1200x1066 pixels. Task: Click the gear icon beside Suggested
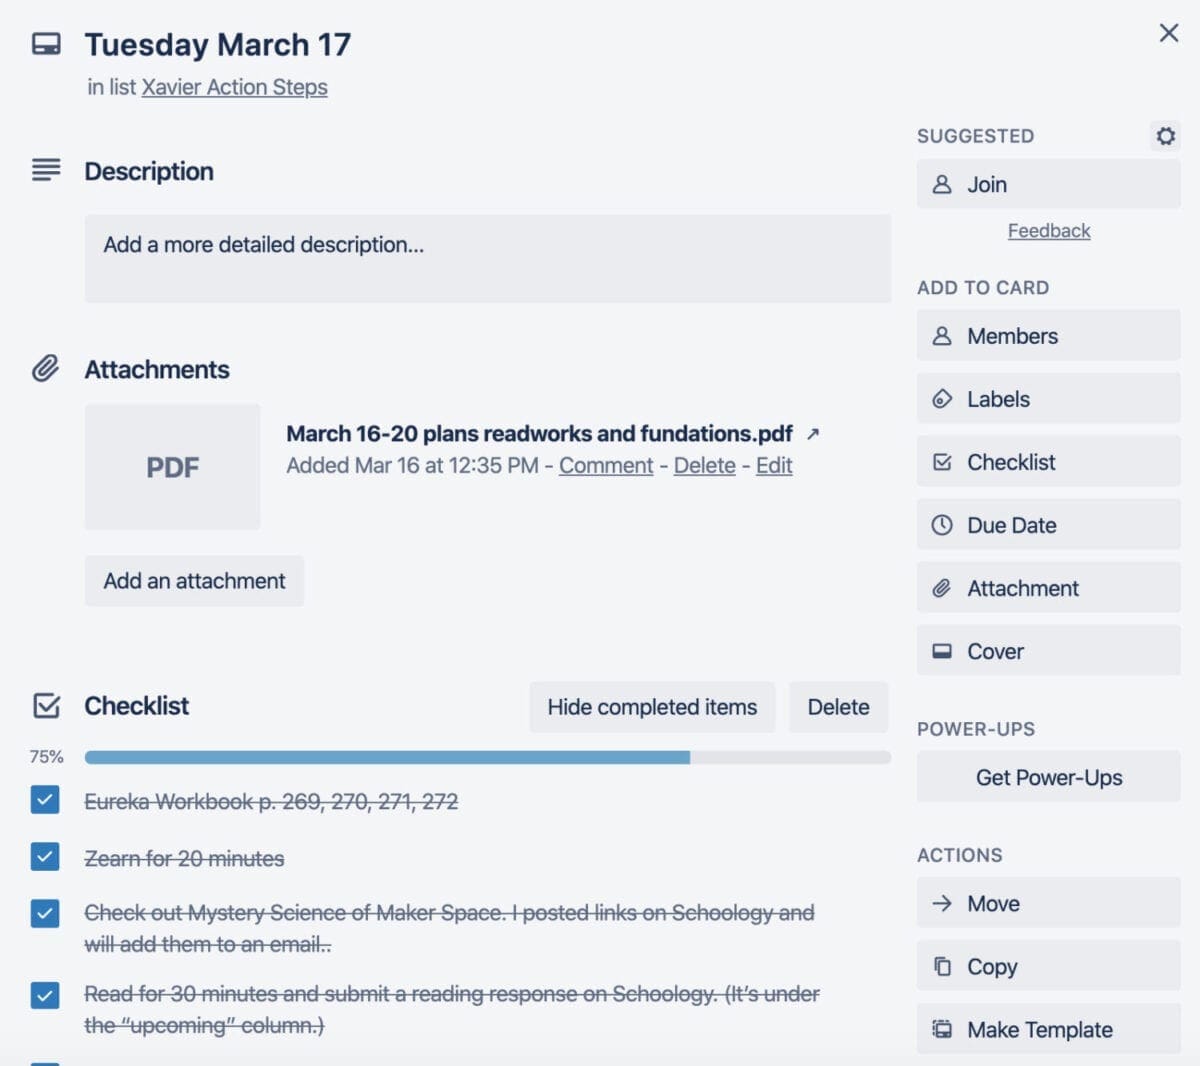(x=1165, y=136)
